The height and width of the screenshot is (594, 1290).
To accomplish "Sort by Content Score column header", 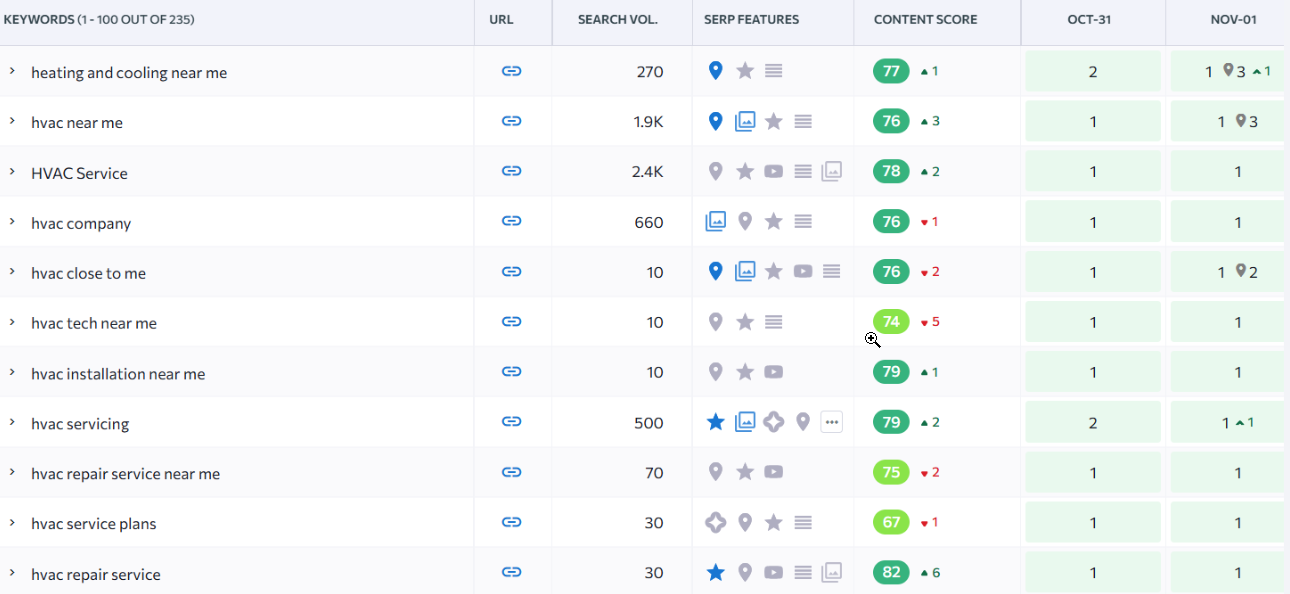I will click(x=925, y=20).
